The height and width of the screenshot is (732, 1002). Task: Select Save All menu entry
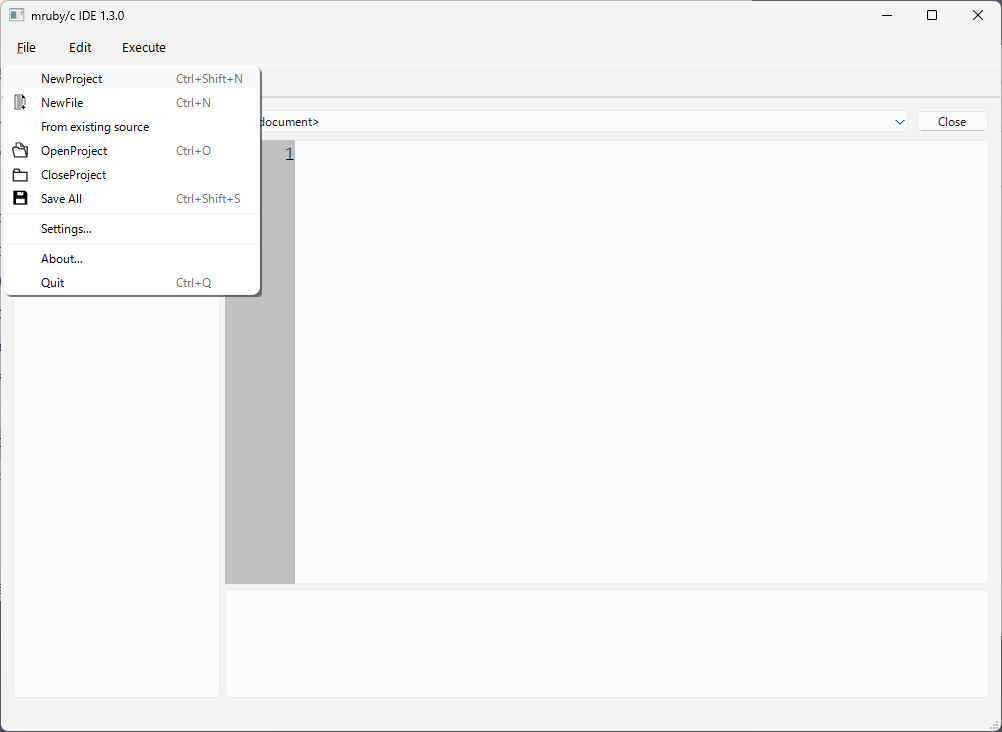[131, 198]
